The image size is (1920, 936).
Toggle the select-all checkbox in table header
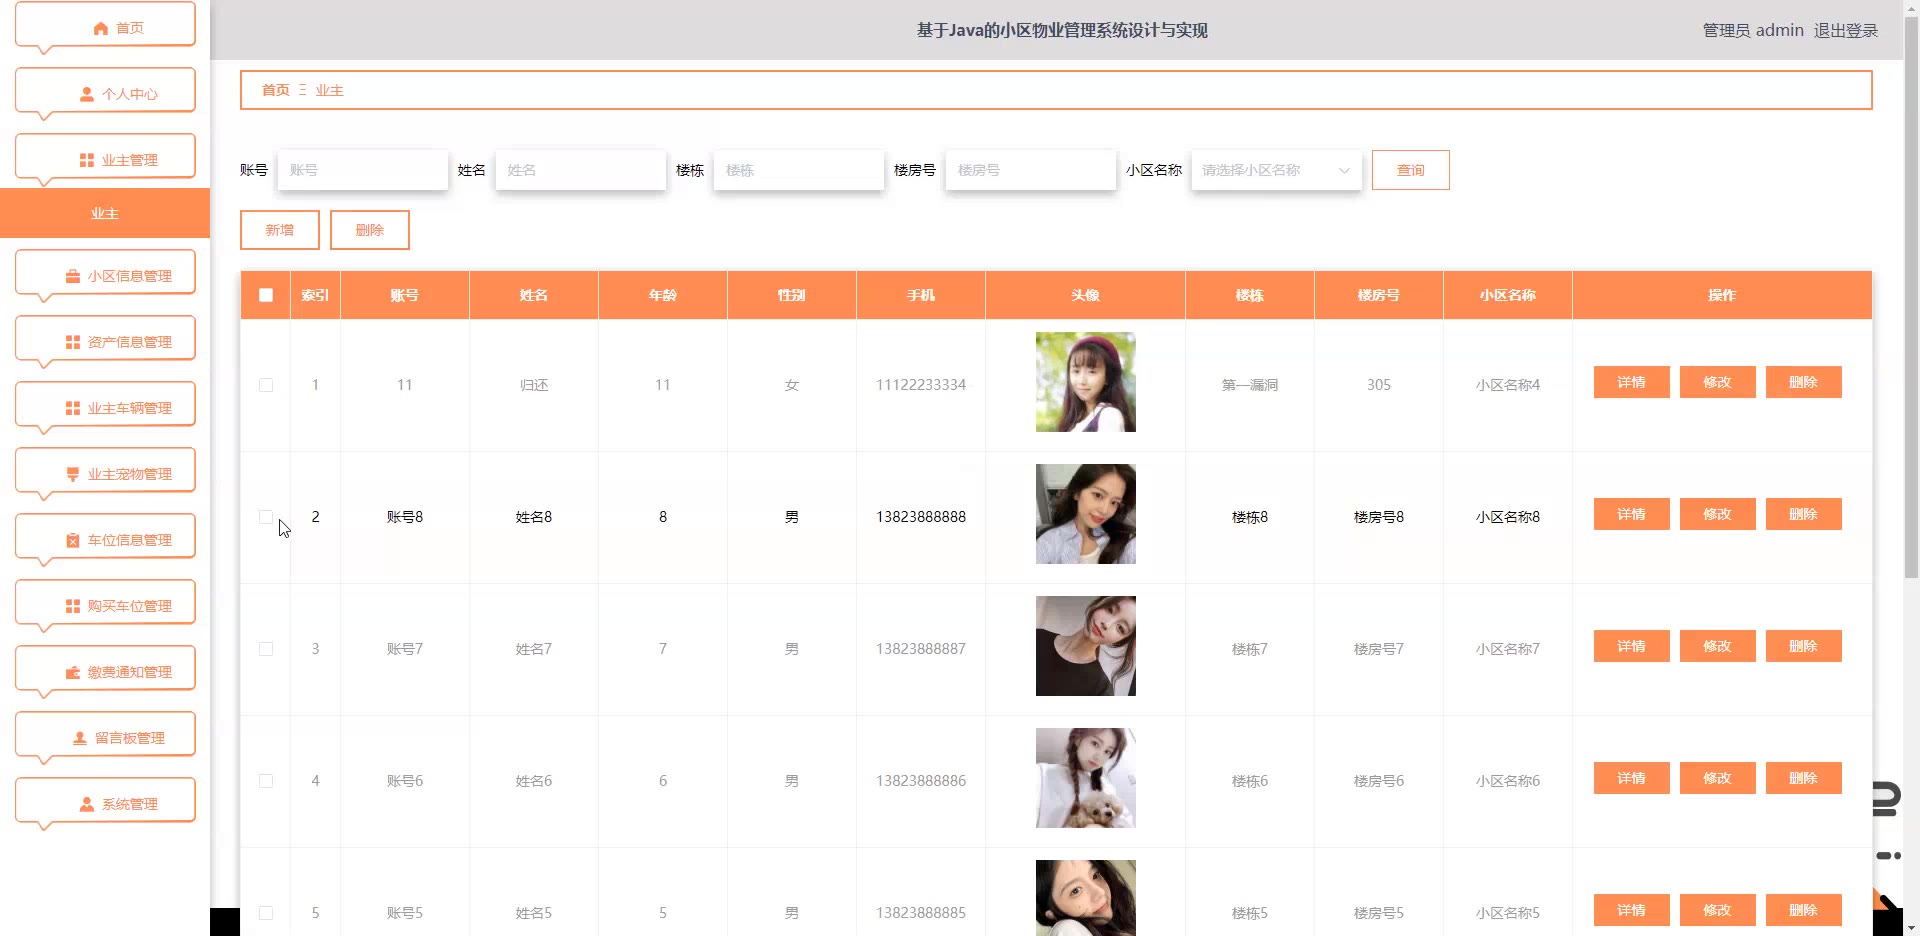266,295
